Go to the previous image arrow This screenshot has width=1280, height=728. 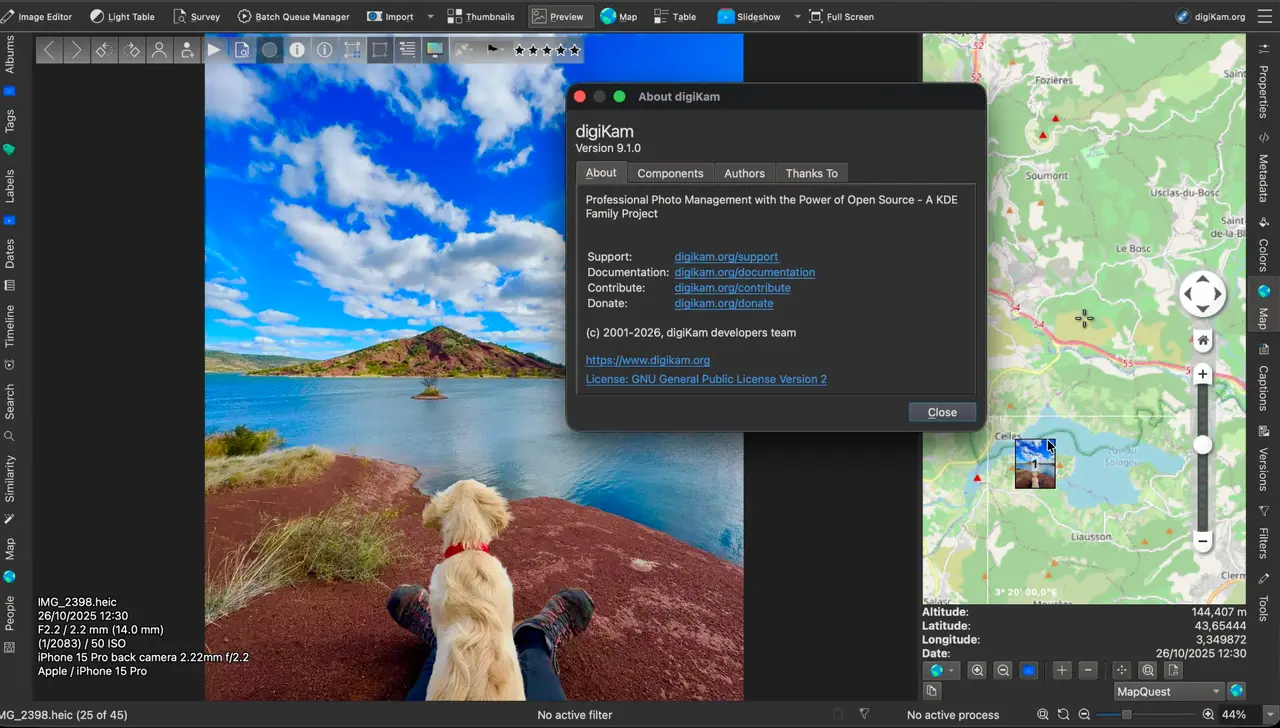point(49,50)
